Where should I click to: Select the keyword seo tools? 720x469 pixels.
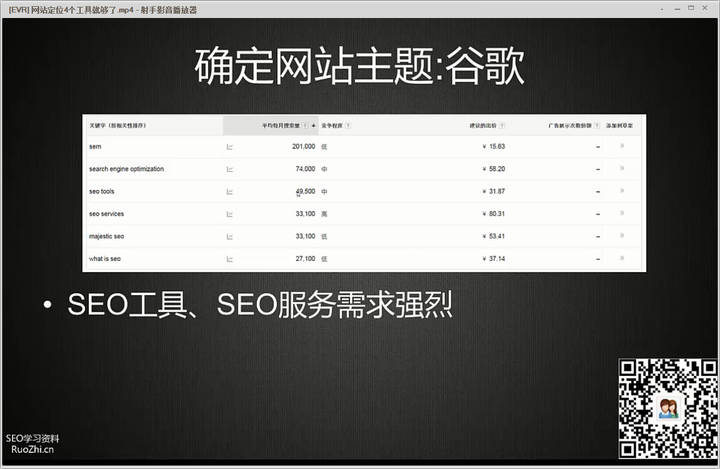[101, 192]
